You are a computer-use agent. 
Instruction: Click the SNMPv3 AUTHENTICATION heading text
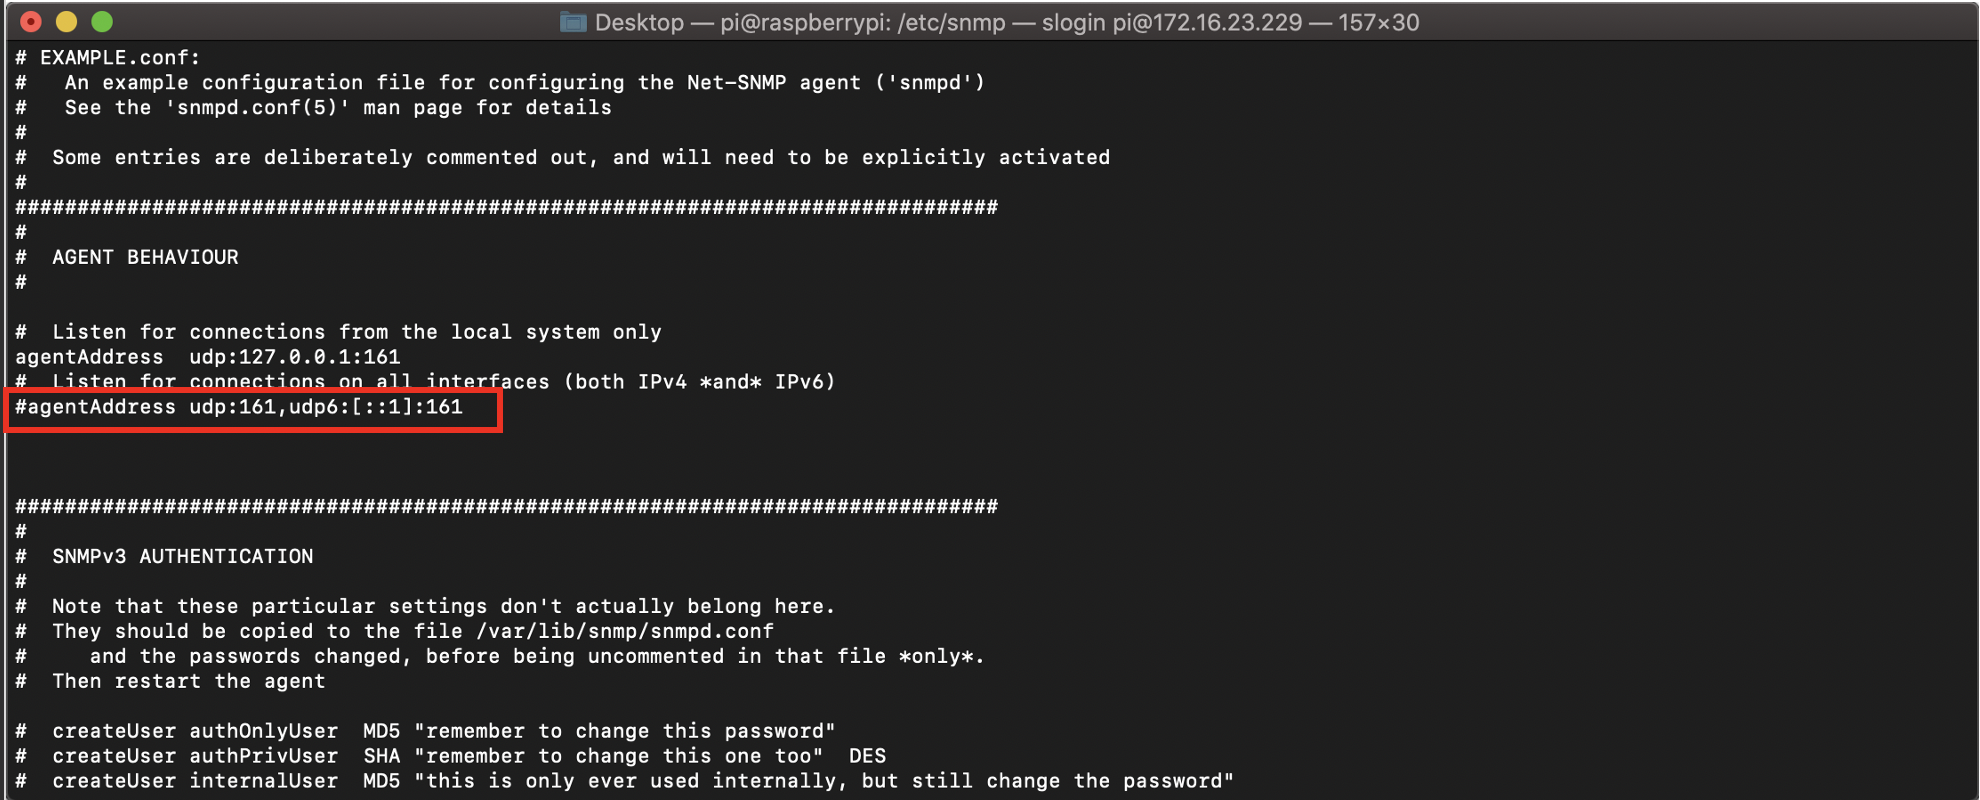(183, 556)
